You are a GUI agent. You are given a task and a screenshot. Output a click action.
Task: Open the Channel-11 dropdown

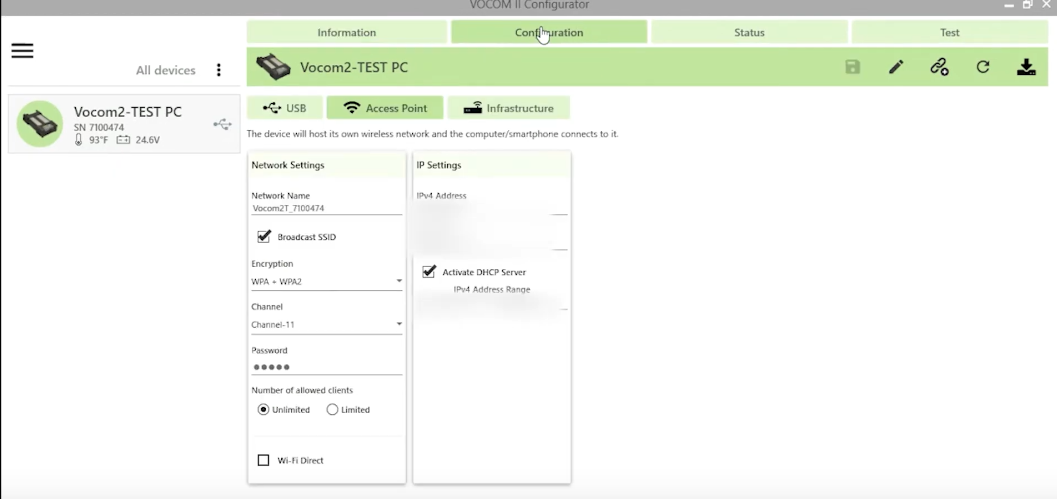point(326,324)
